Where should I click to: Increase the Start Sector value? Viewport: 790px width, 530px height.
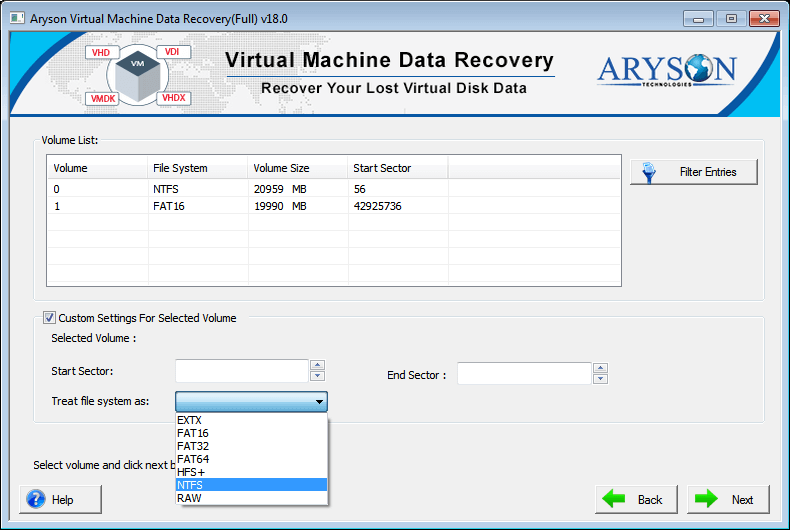coord(317,365)
